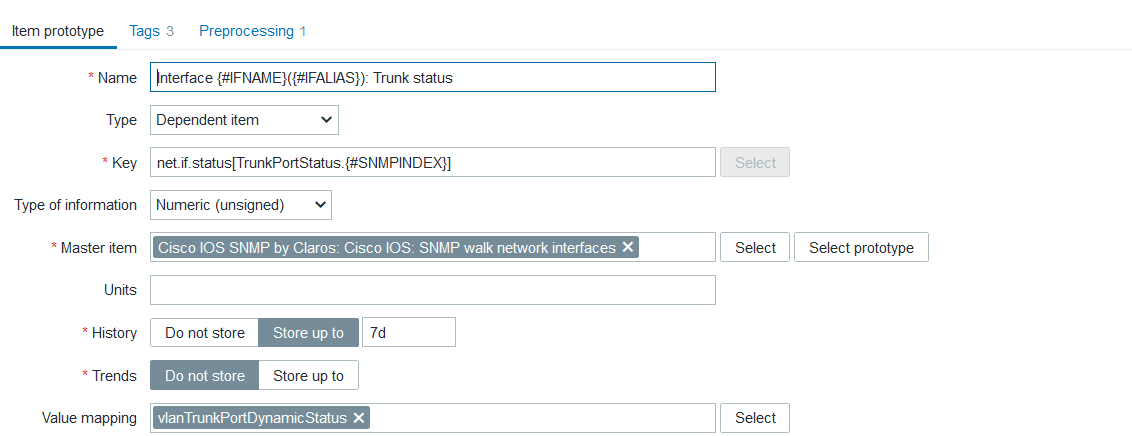Viewport: 1132px width, 436px height.
Task: Select the Item prototype tab
Action: point(57,31)
